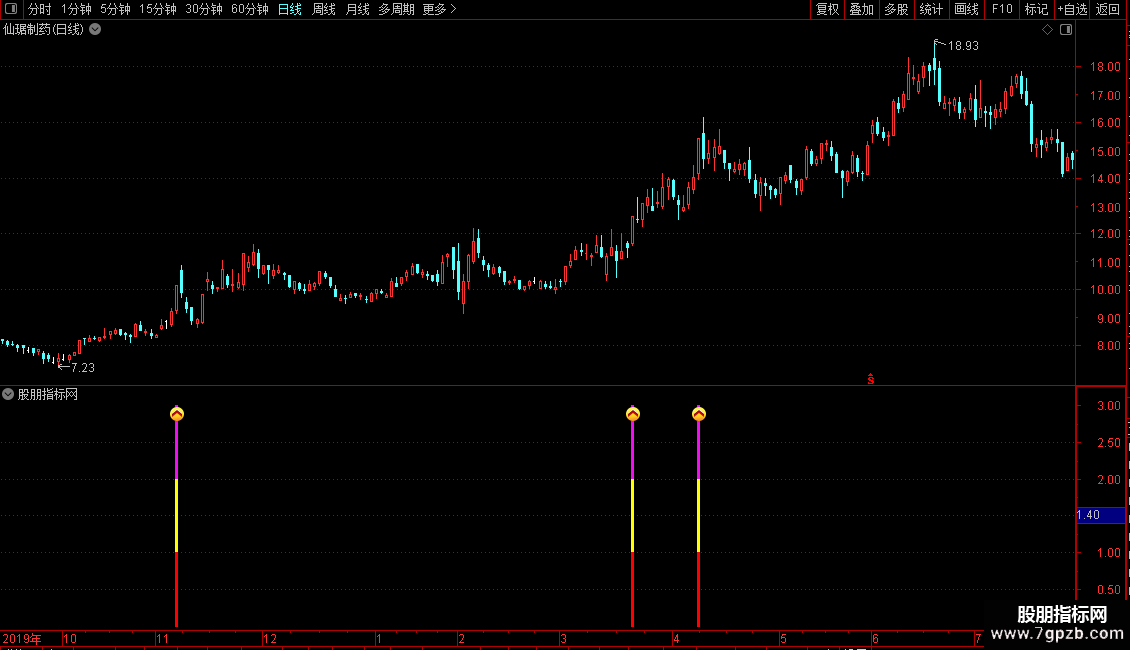Click the first yellow arrow signal marker
1130x650 pixels.
pyautogui.click(x=177, y=414)
